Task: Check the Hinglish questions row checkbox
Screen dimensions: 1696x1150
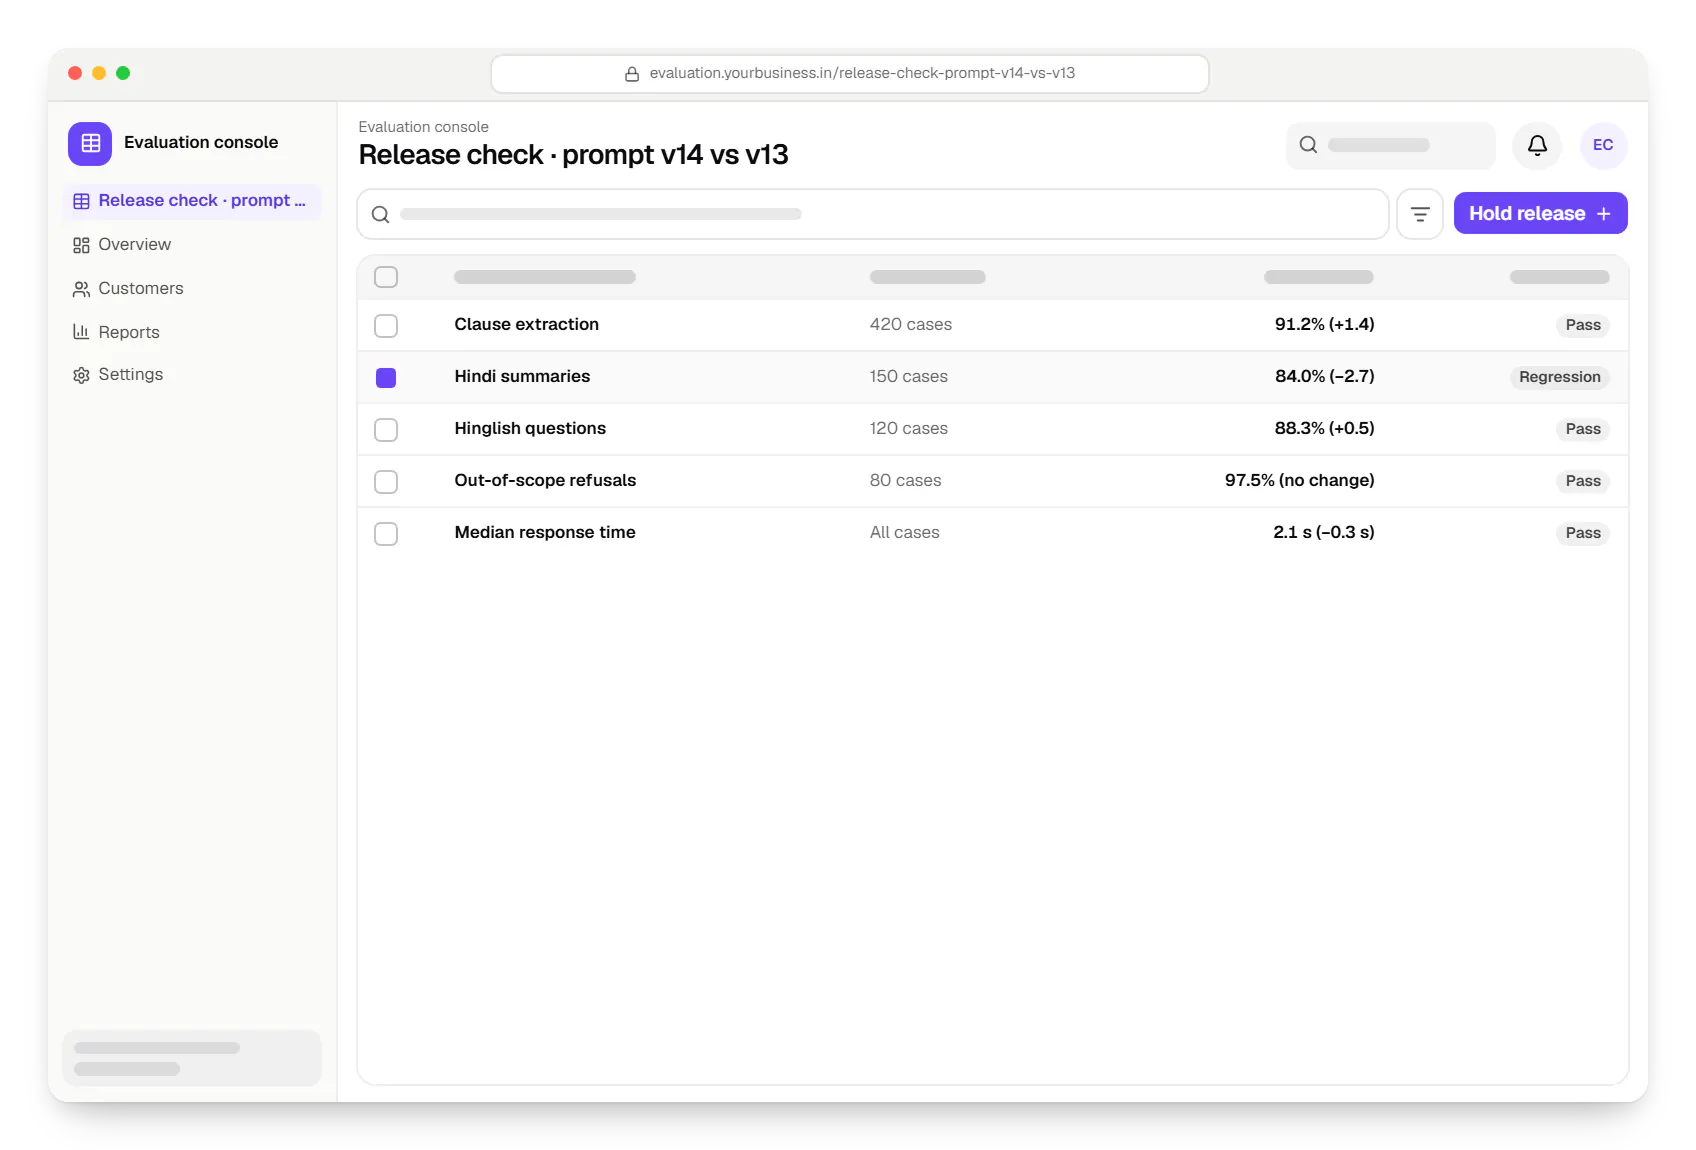Action: click(386, 429)
